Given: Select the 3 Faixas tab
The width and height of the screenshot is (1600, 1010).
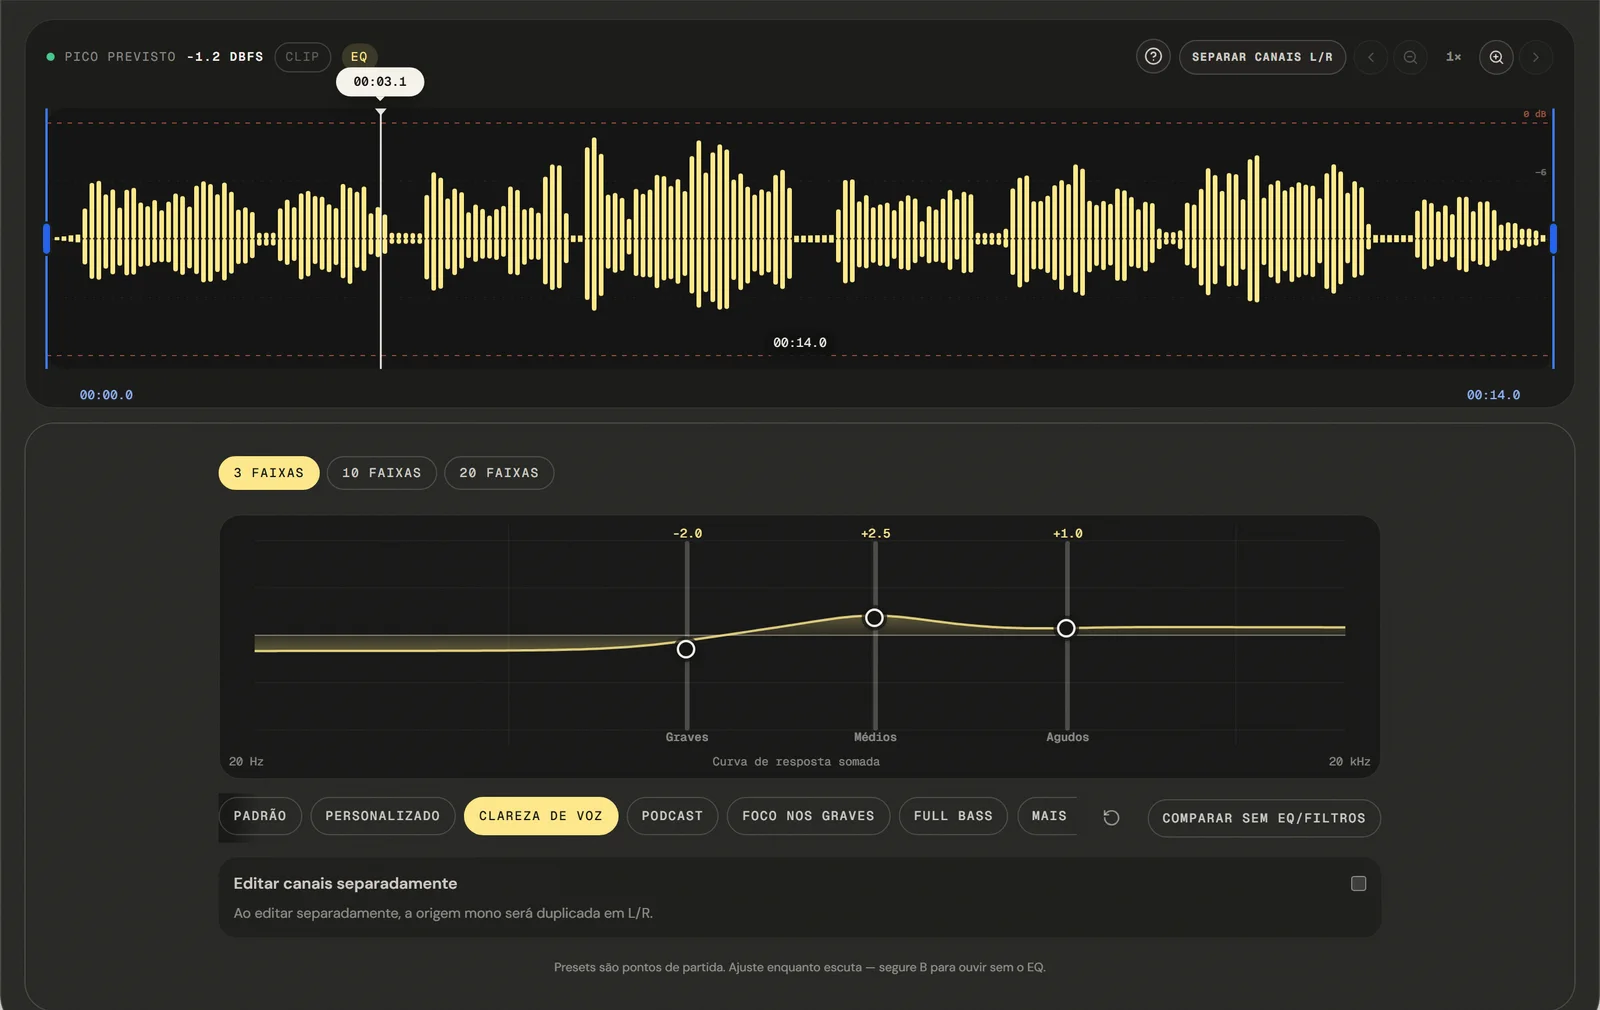Looking at the screenshot, I should point(269,473).
